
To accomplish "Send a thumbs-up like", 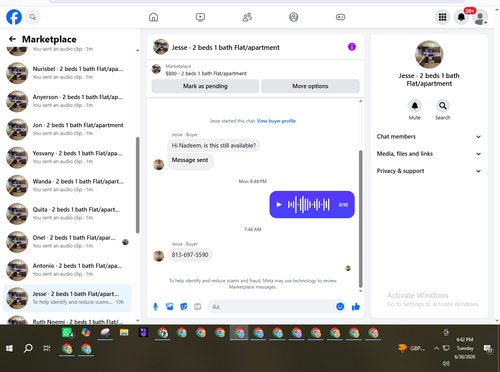I will [x=356, y=307].
